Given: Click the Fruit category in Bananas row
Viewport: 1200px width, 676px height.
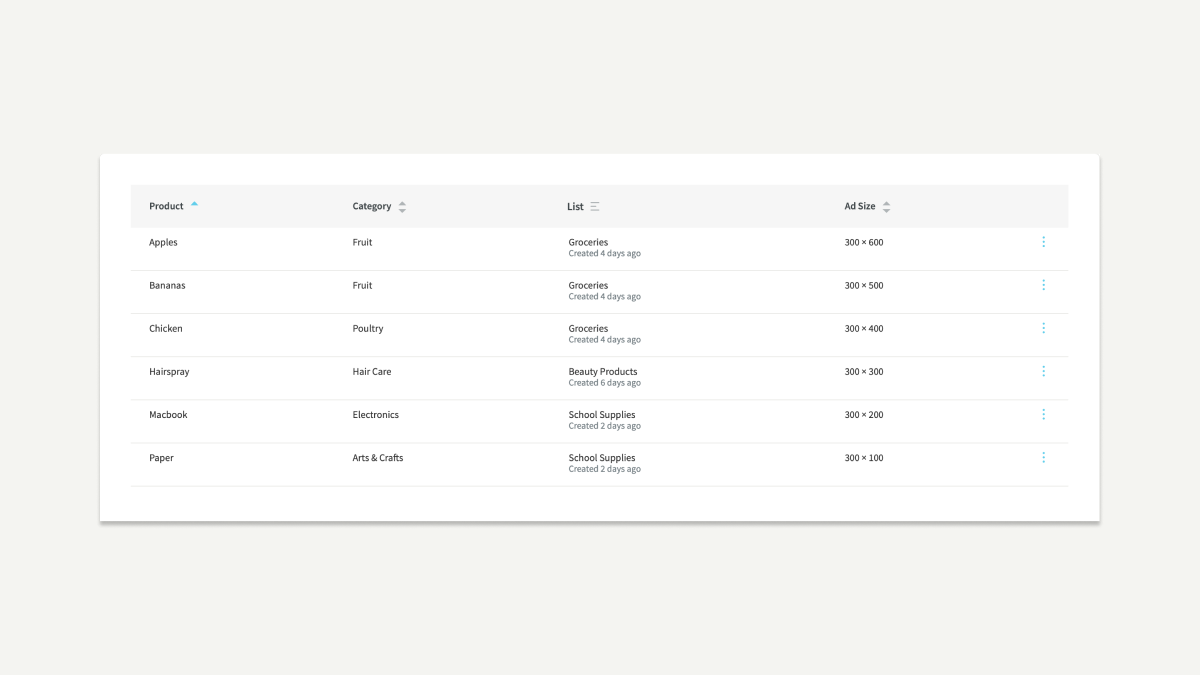Looking at the screenshot, I should click(362, 285).
